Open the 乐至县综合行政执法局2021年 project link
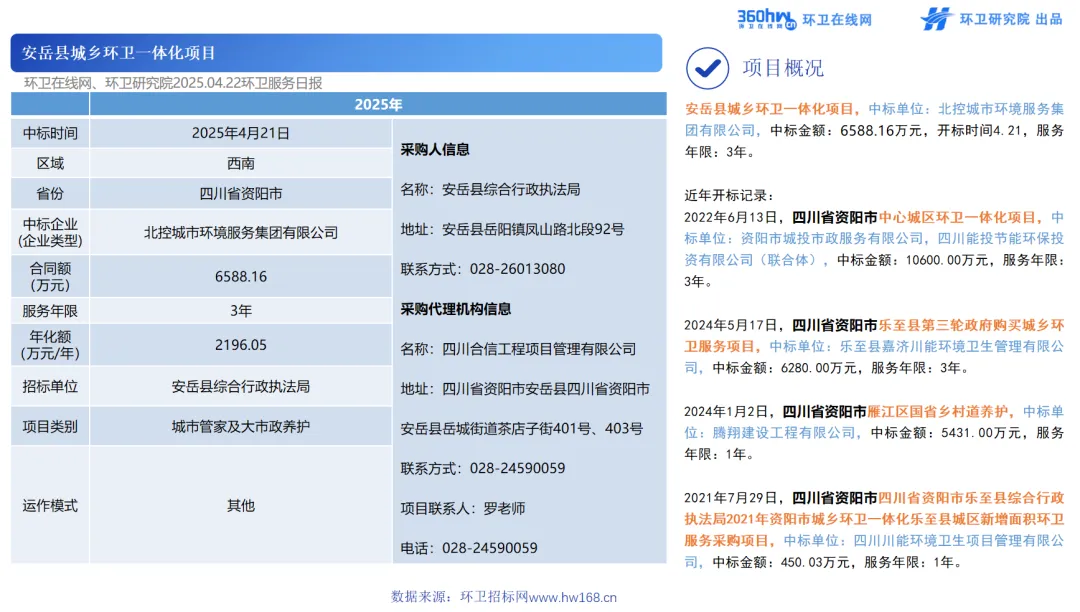 (875, 519)
